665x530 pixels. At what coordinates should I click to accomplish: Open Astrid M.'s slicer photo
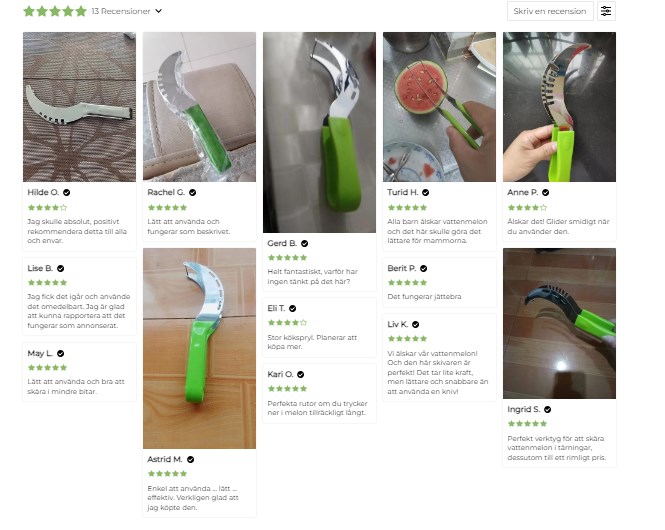(199, 349)
